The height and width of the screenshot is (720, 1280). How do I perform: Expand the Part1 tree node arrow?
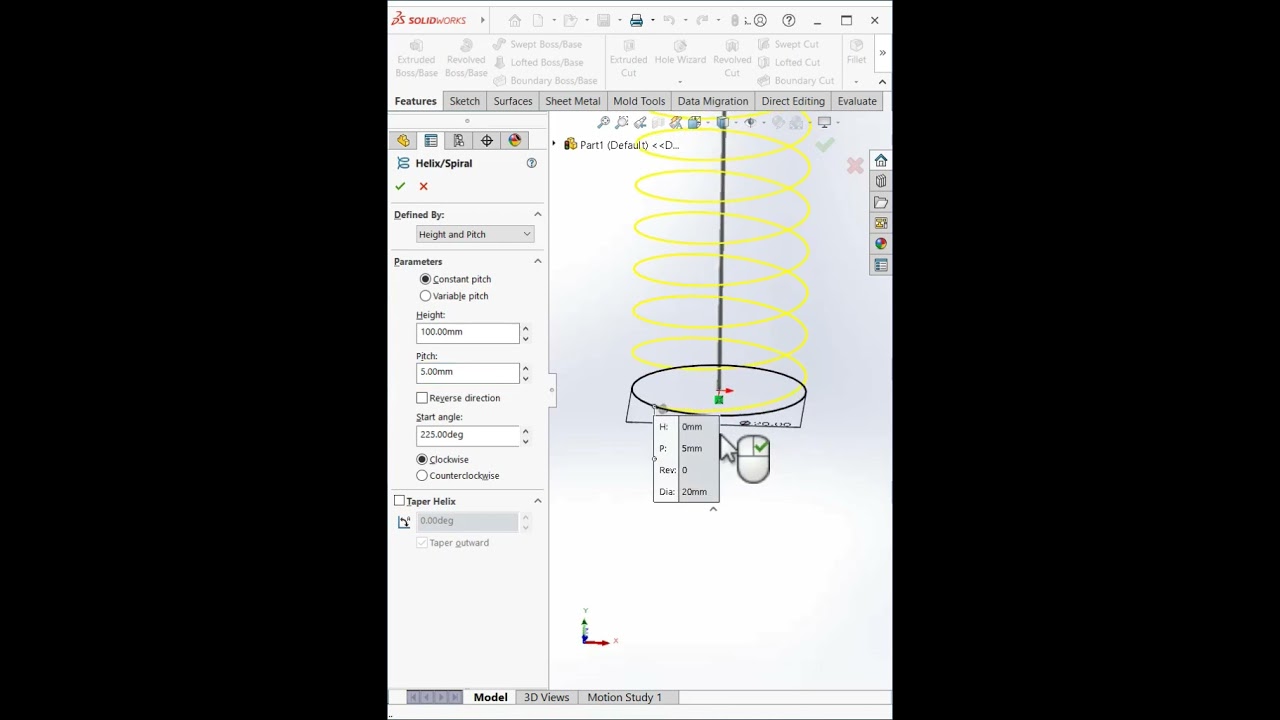tap(554, 145)
